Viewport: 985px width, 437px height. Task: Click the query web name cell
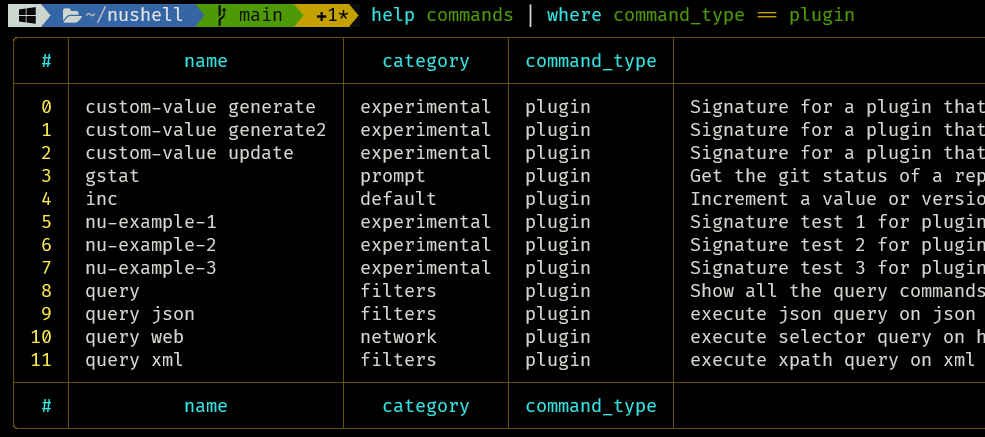click(134, 337)
